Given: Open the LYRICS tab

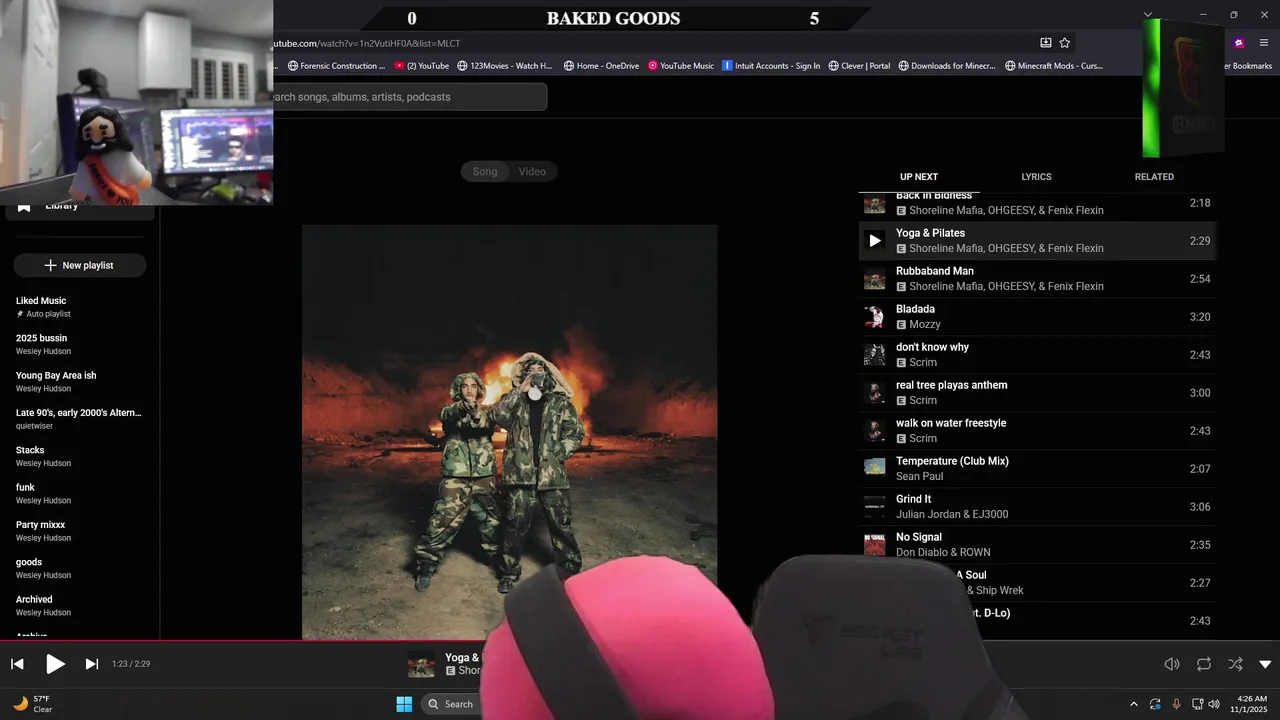Looking at the screenshot, I should click(x=1036, y=177).
